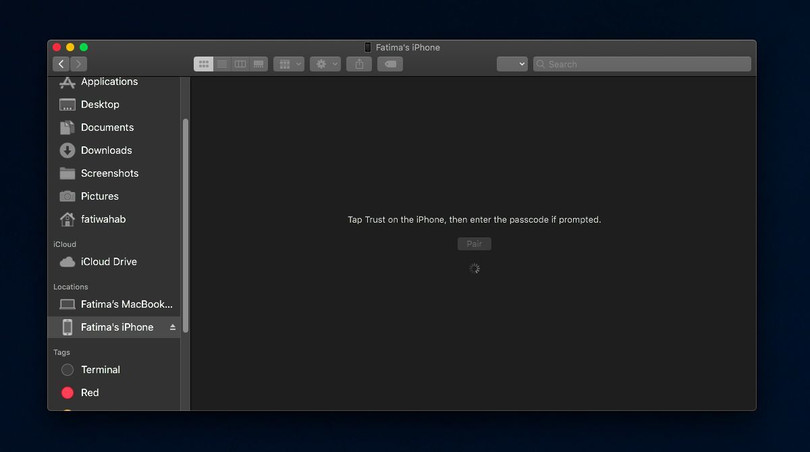Viewport: 810px width, 452px height.
Task: Select Screenshots label in sidebar
Action: click(110, 173)
